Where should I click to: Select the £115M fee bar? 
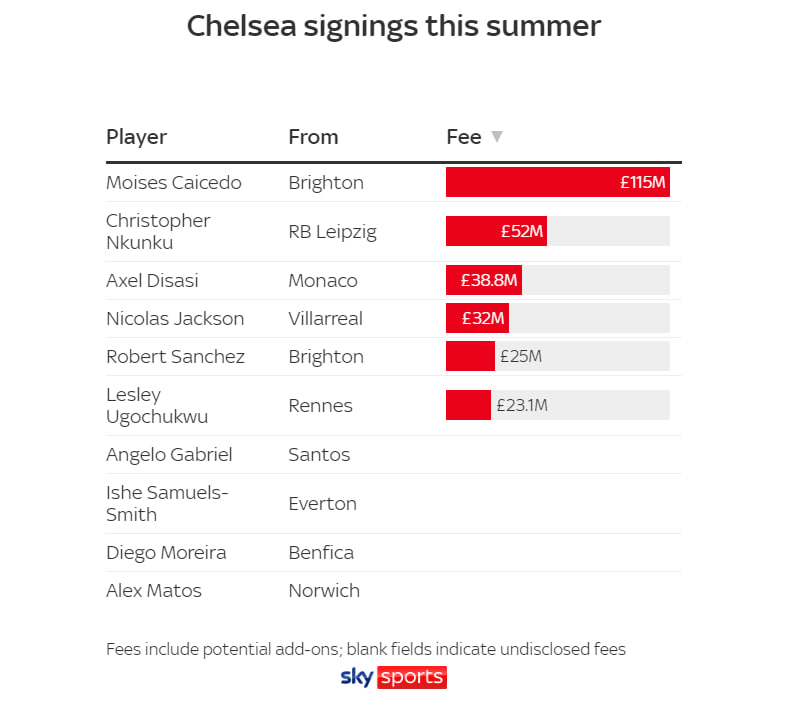coord(558,182)
